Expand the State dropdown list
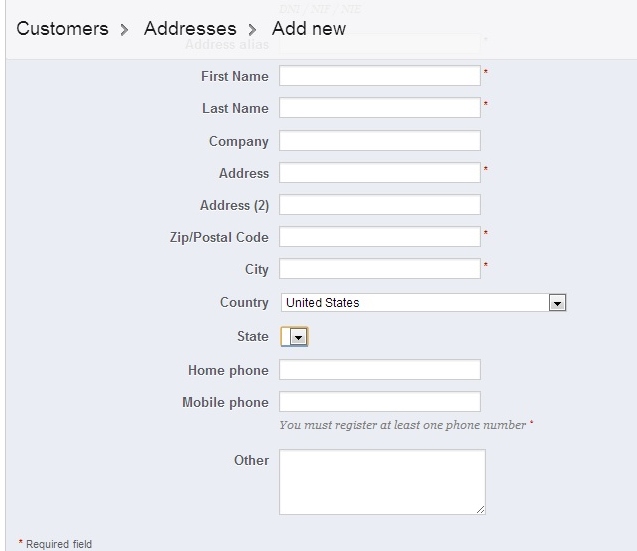The image size is (637, 551). click(x=298, y=337)
